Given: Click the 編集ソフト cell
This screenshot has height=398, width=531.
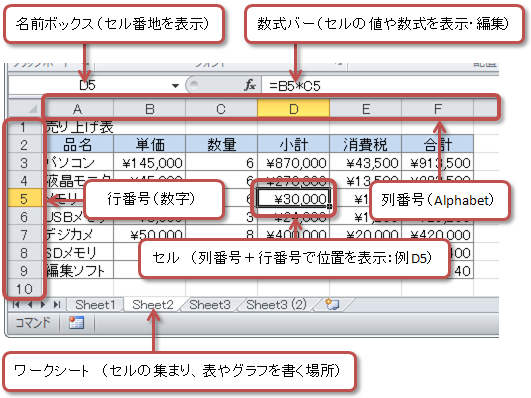Looking at the screenshot, I should 78,271.
